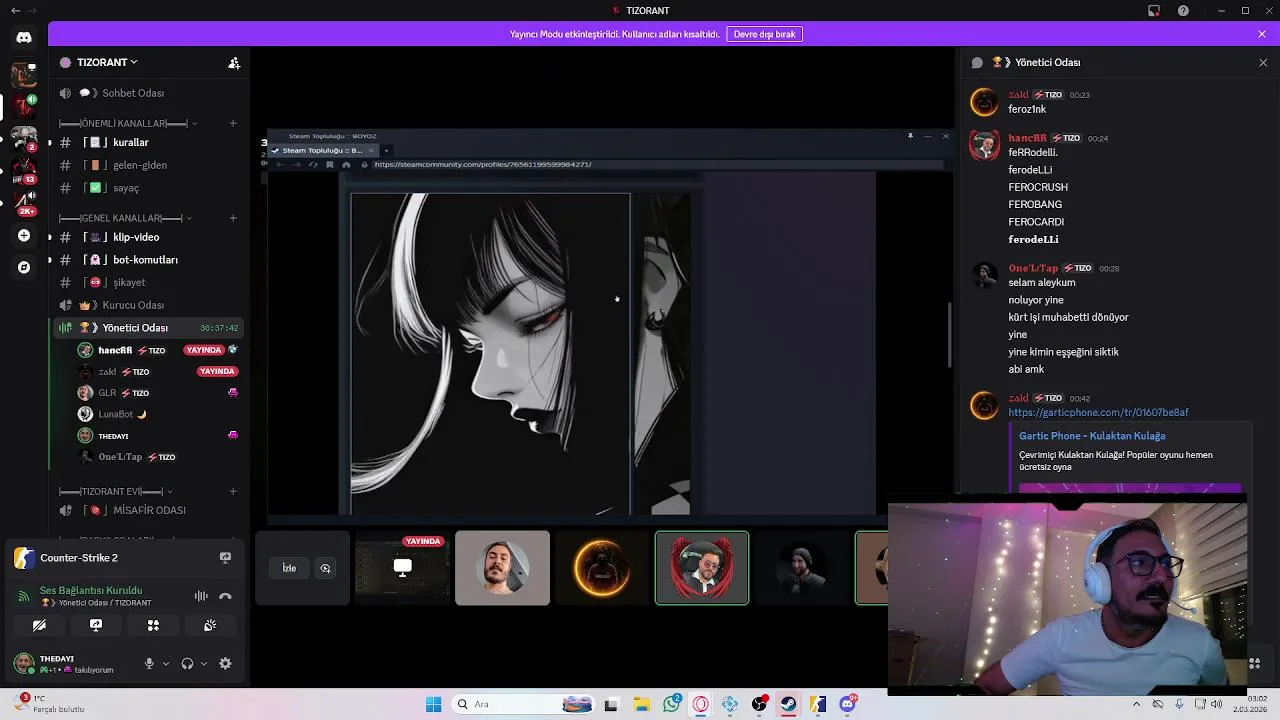
Task: Toggle camera on in voice panel
Action: click(39, 625)
